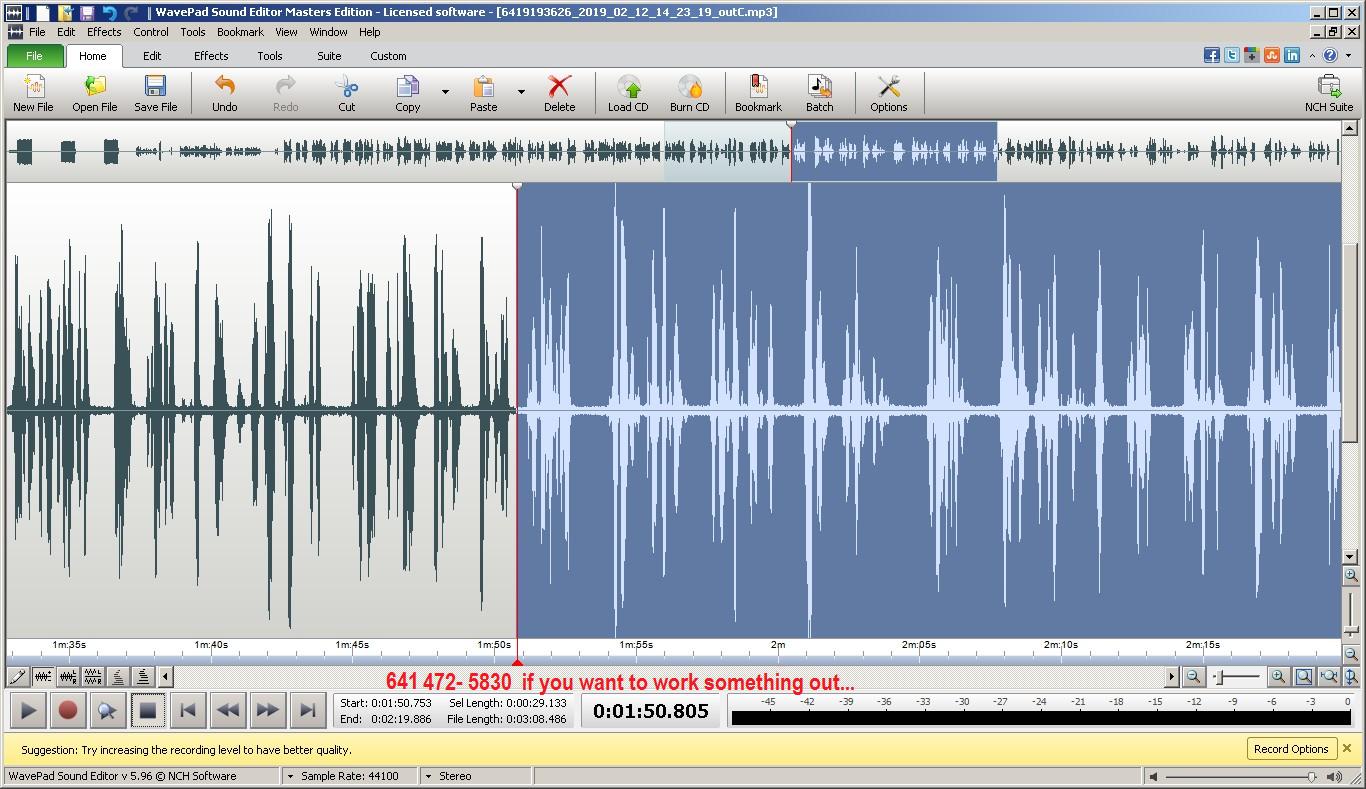This screenshot has height=789, width=1366.
Task: Click the quick-access save icon in title bar
Action: (x=87, y=12)
